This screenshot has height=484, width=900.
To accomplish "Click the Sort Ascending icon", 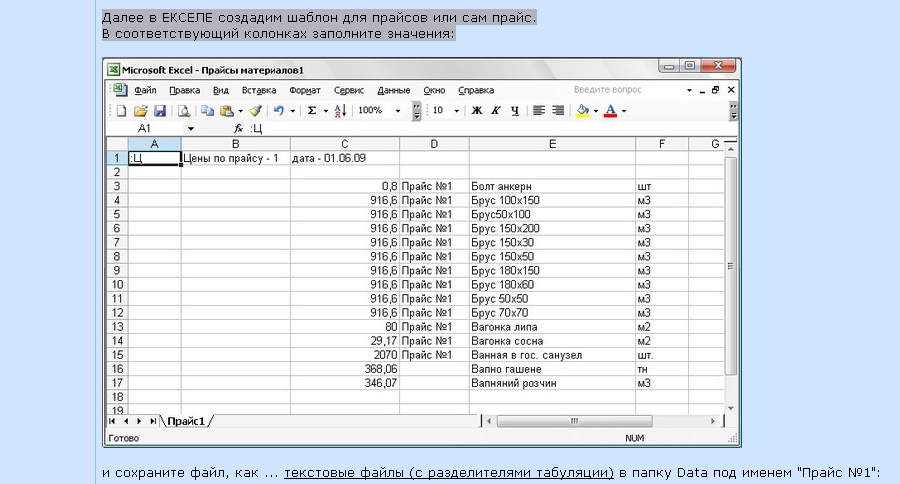I will pyautogui.click(x=340, y=111).
